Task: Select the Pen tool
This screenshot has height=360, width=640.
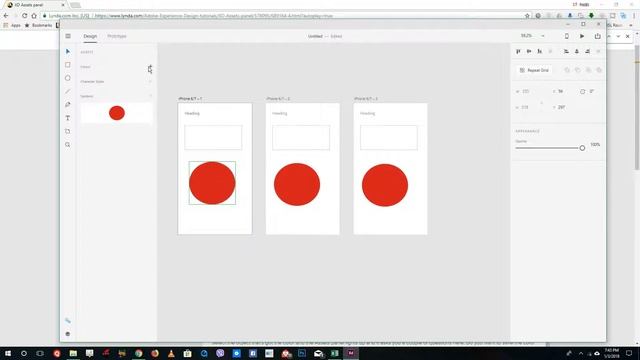Action: coord(68,105)
